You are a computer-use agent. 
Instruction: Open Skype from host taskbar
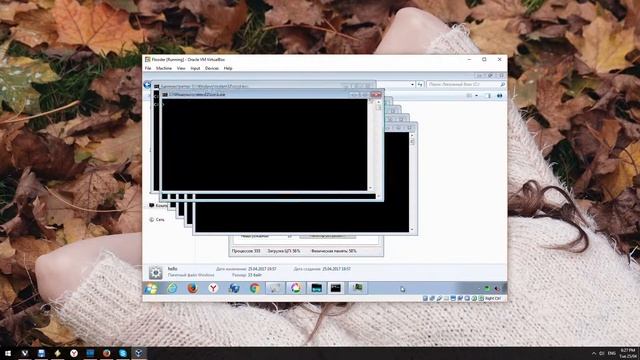coord(122,353)
